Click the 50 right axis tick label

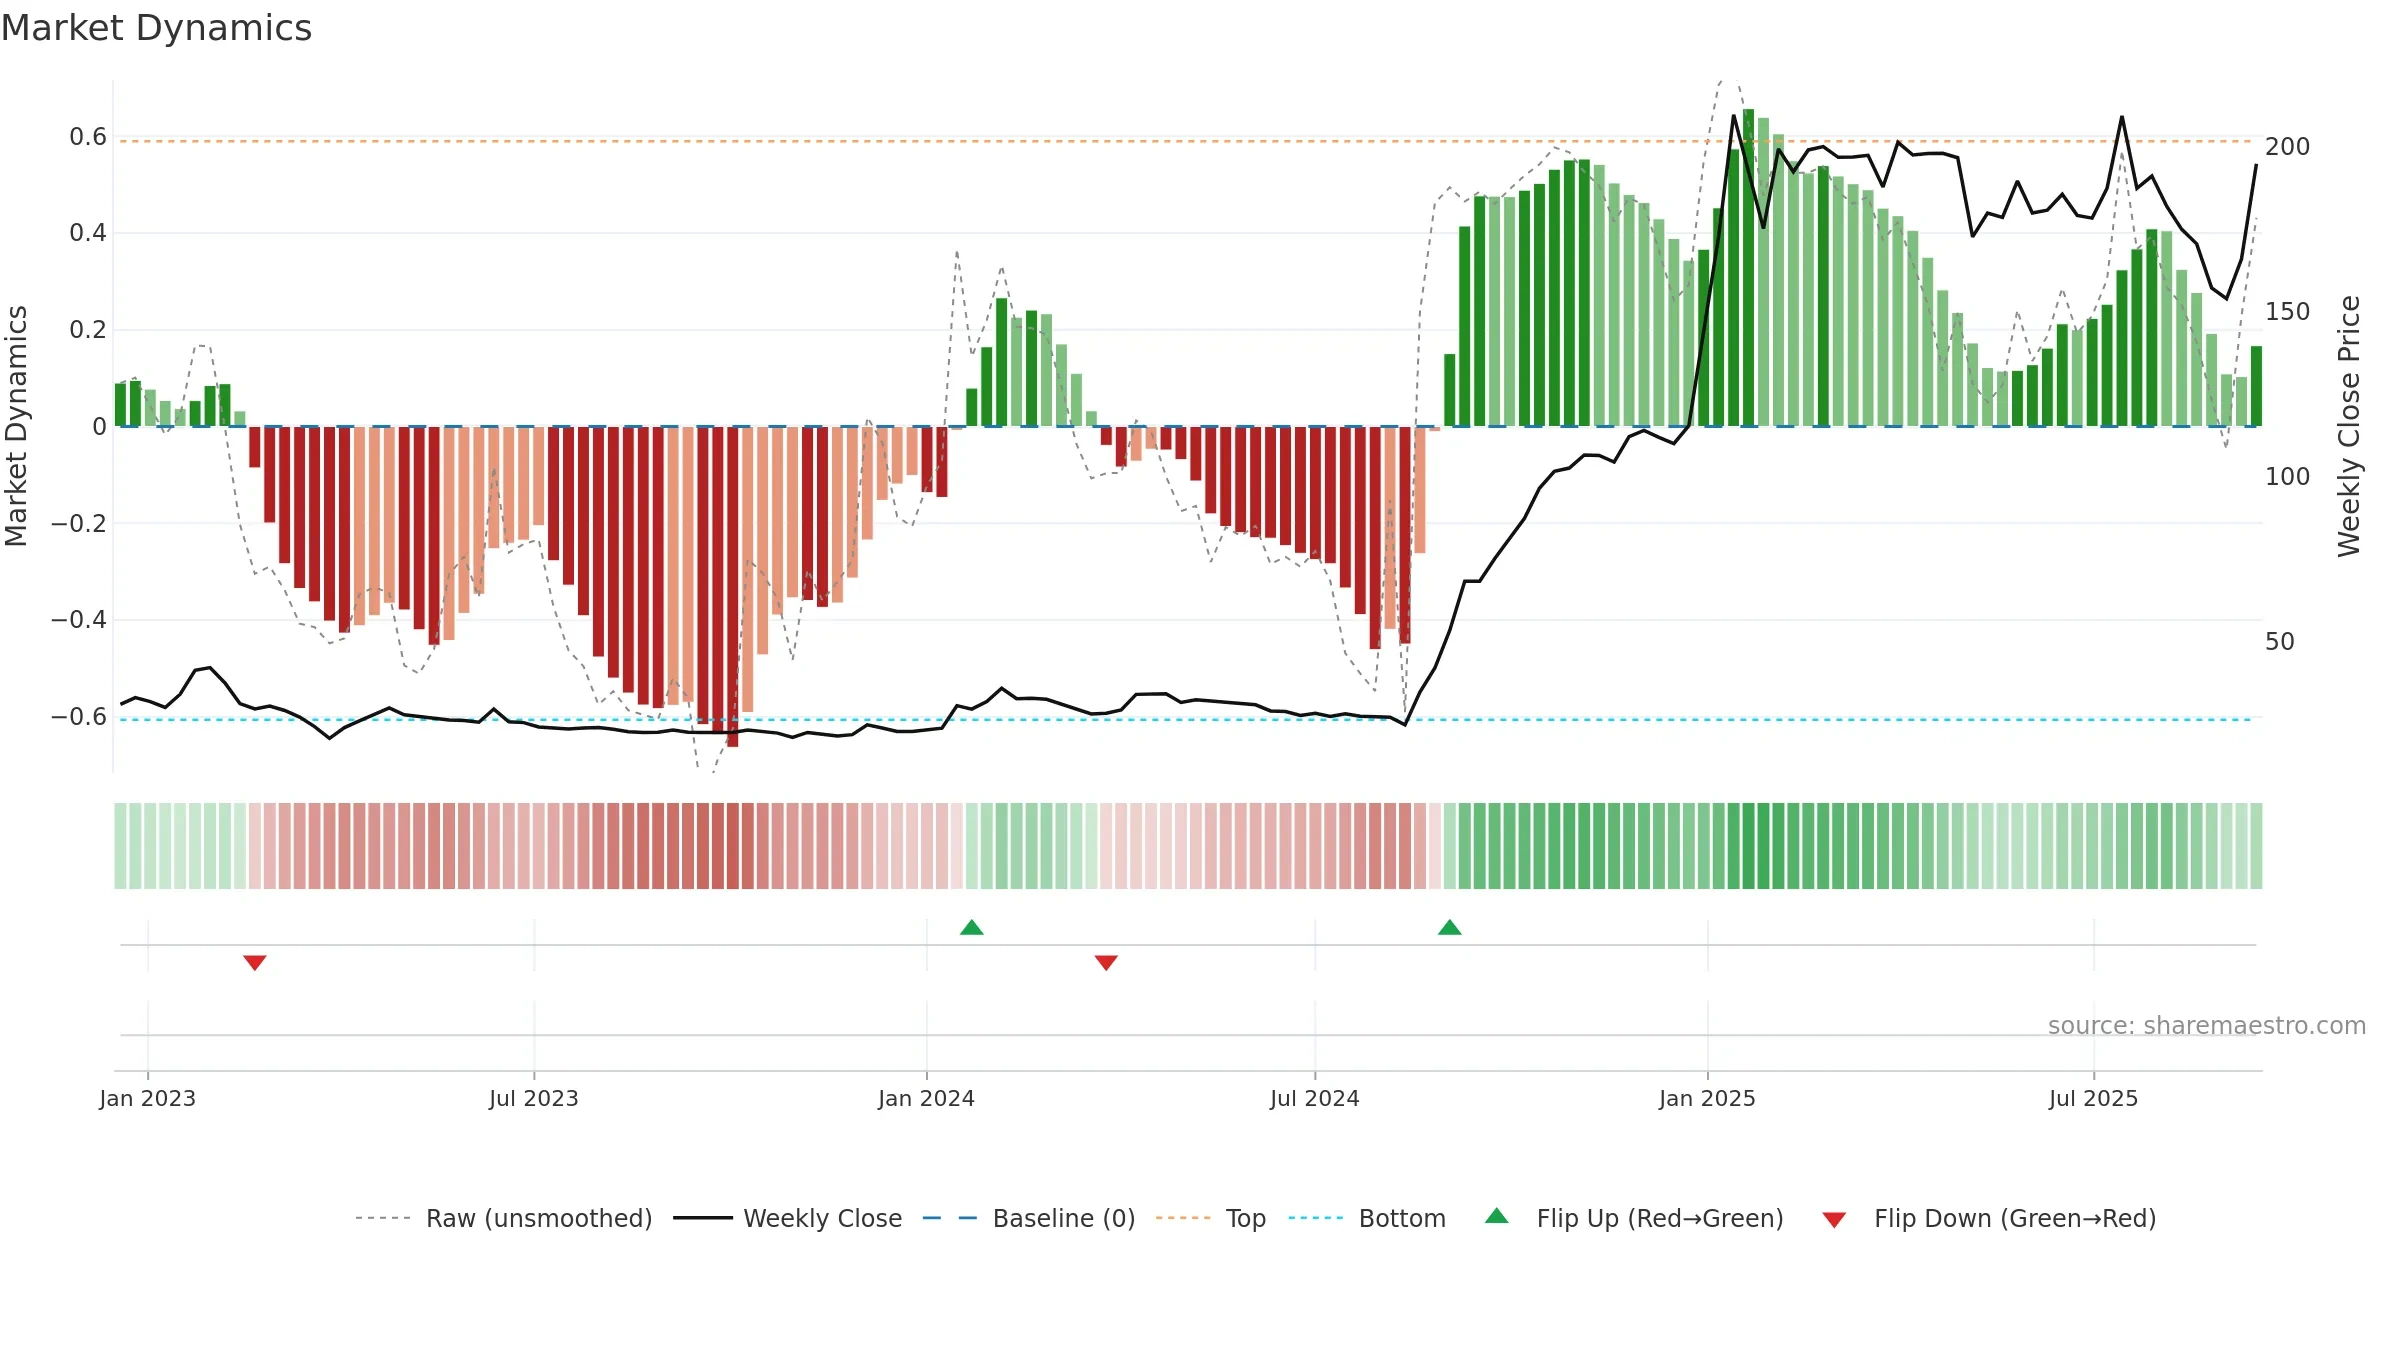click(2280, 642)
